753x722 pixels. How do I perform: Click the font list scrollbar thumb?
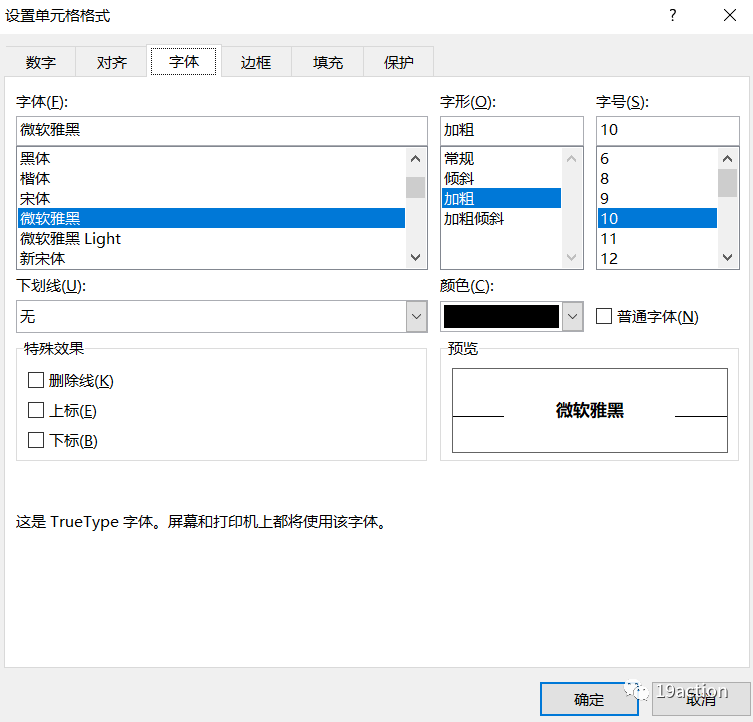415,187
